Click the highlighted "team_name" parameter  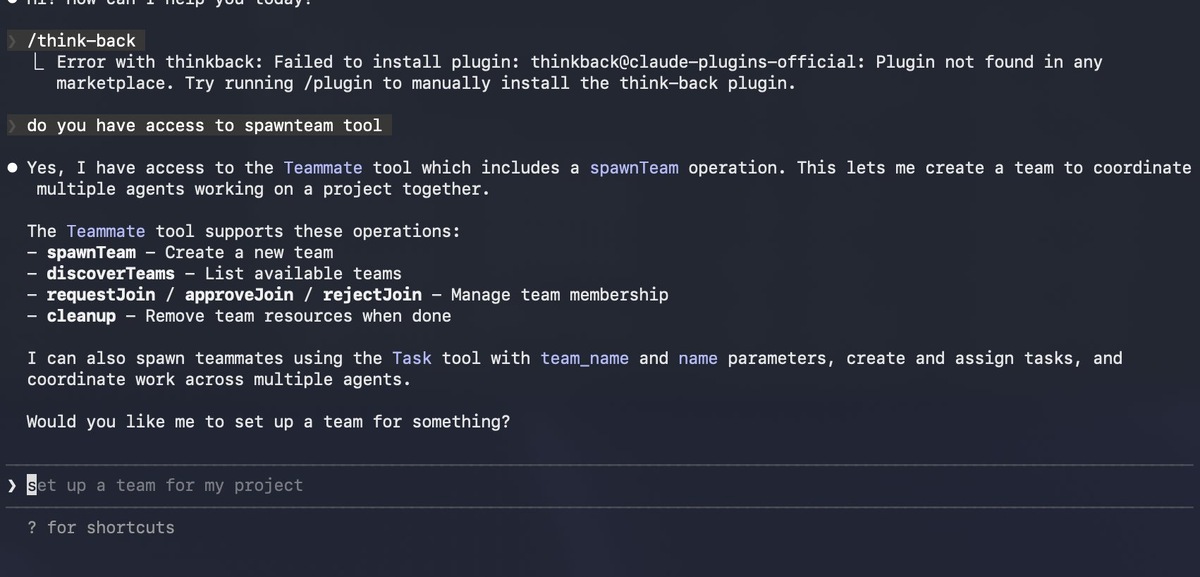pyautogui.click(x=585, y=358)
